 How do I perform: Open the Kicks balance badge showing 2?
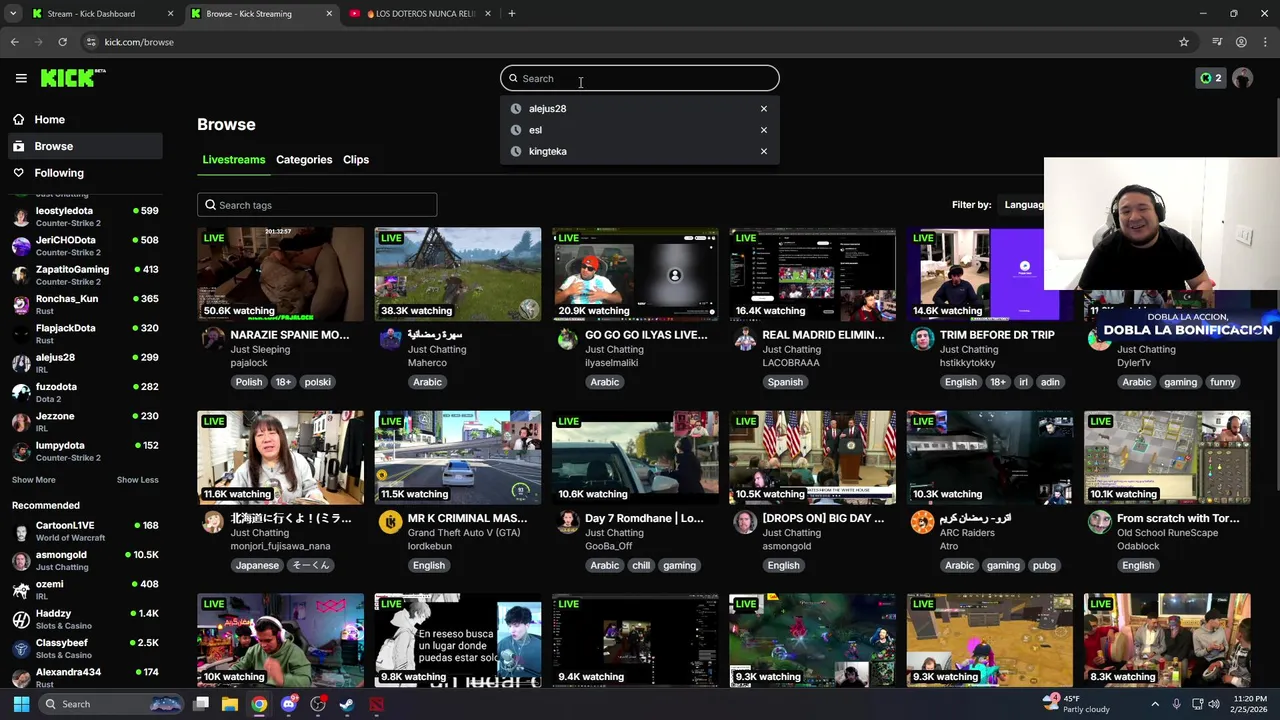pyautogui.click(x=1210, y=78)
